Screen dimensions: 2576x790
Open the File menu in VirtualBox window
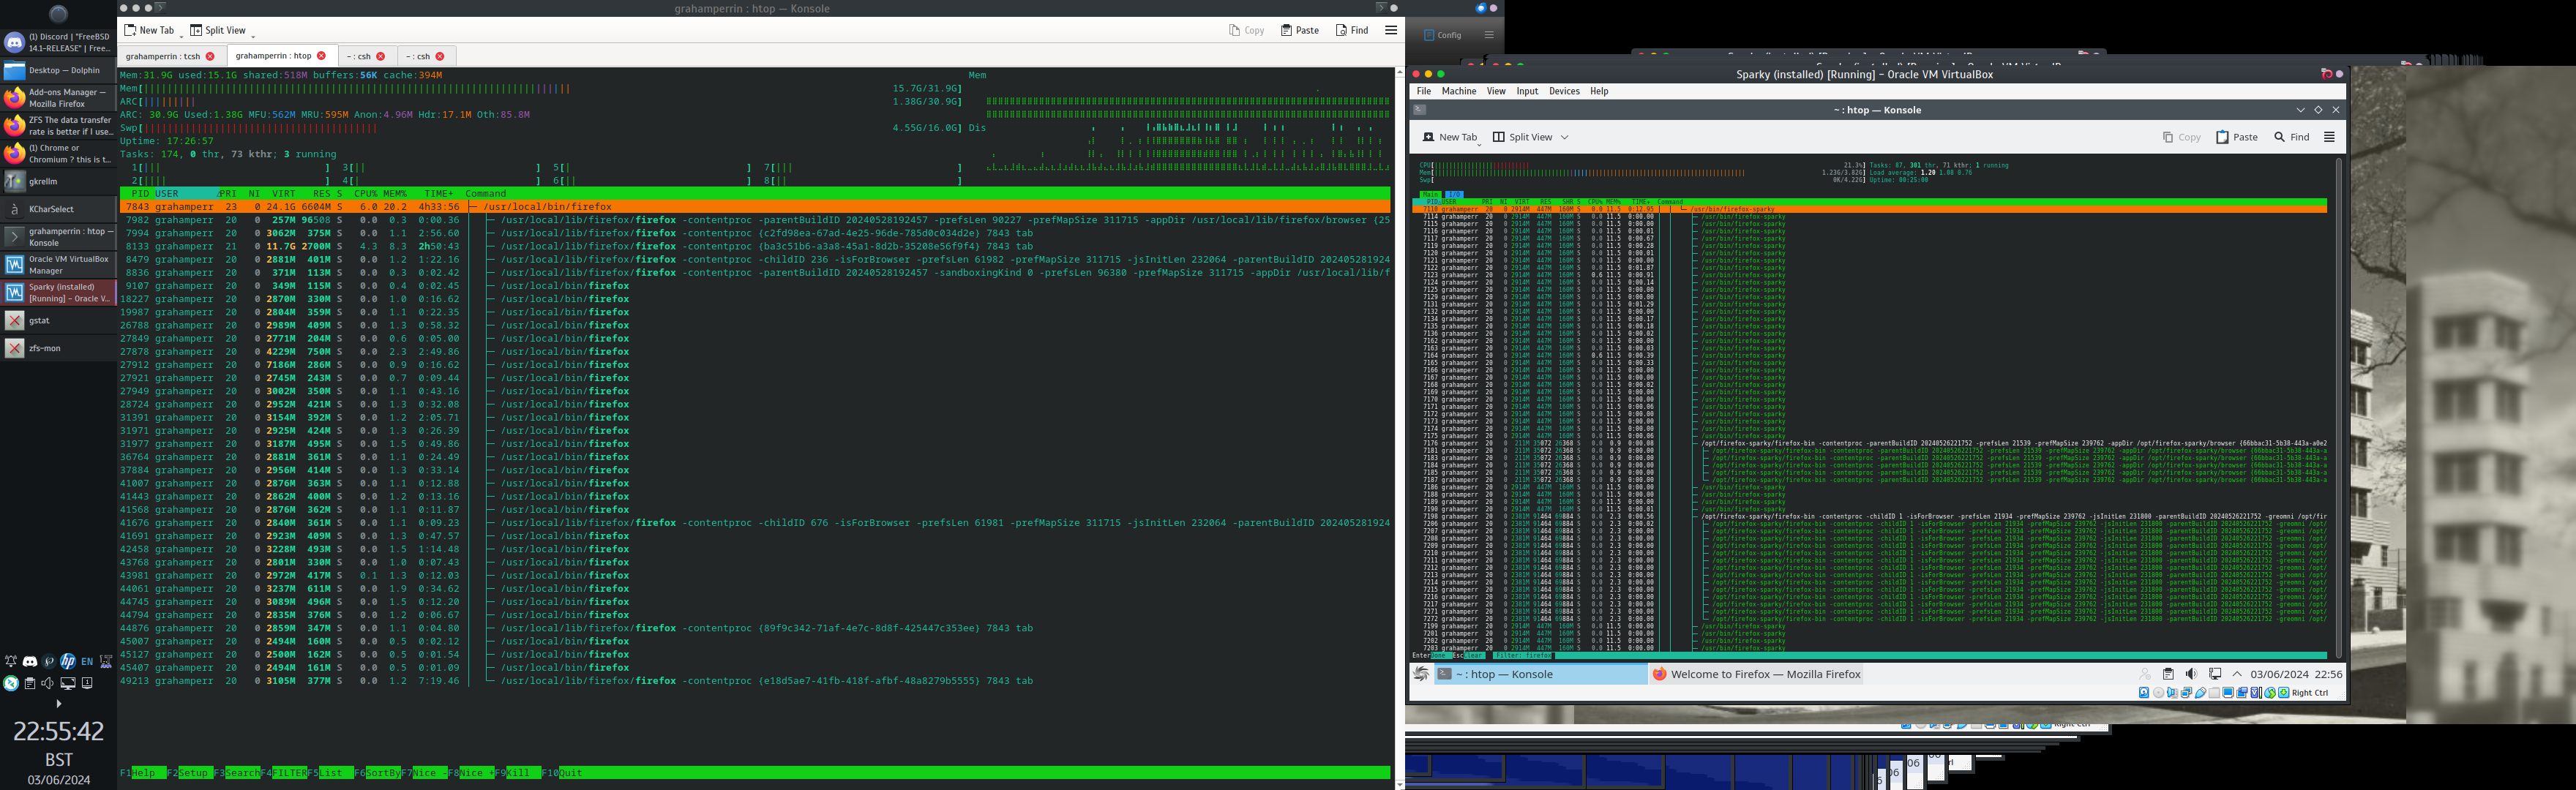[1424, 91]
